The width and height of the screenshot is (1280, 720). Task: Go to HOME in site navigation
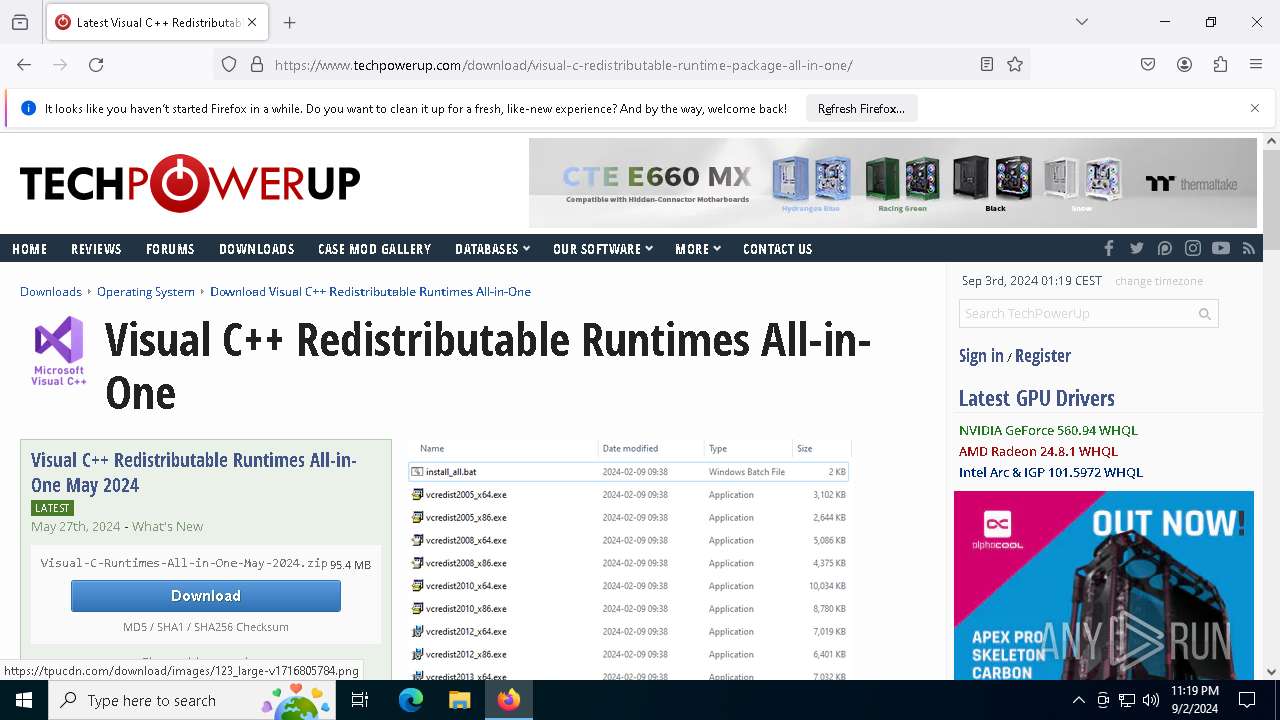tap(29, 249)
